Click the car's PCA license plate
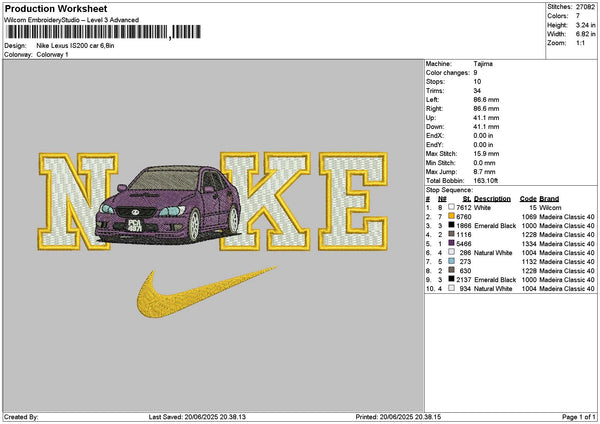This screenshot has height=424, width=600. click(135, 226)
